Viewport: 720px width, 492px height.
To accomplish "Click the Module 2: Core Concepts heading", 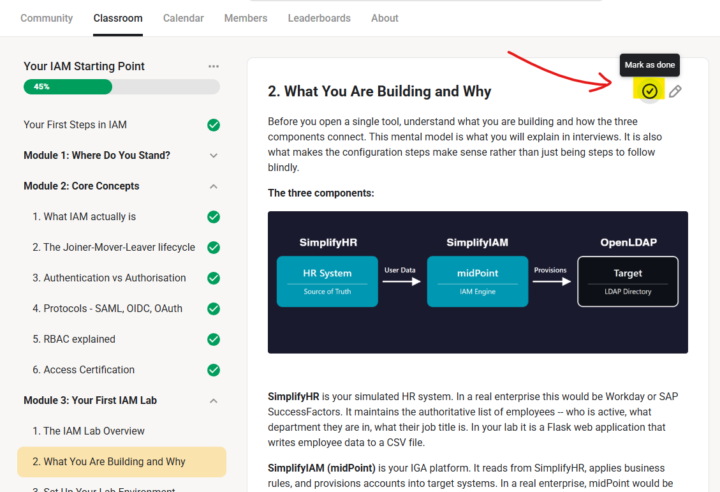I will (81, 186).
